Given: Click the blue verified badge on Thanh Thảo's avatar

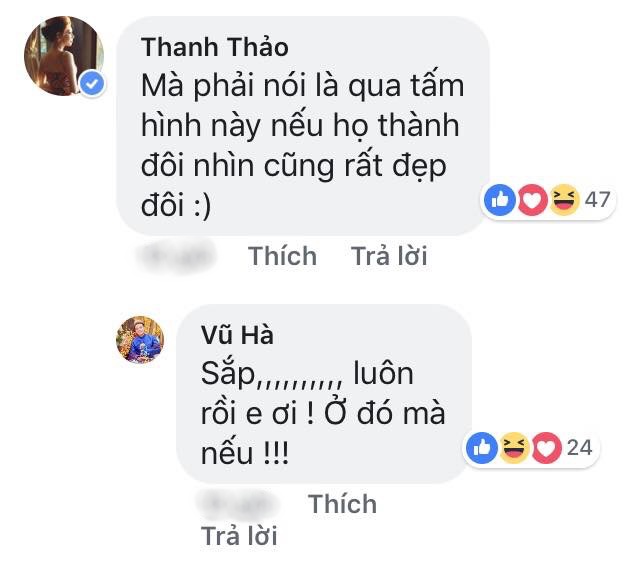Looking at the screenshot, I should tap(93, 83).
